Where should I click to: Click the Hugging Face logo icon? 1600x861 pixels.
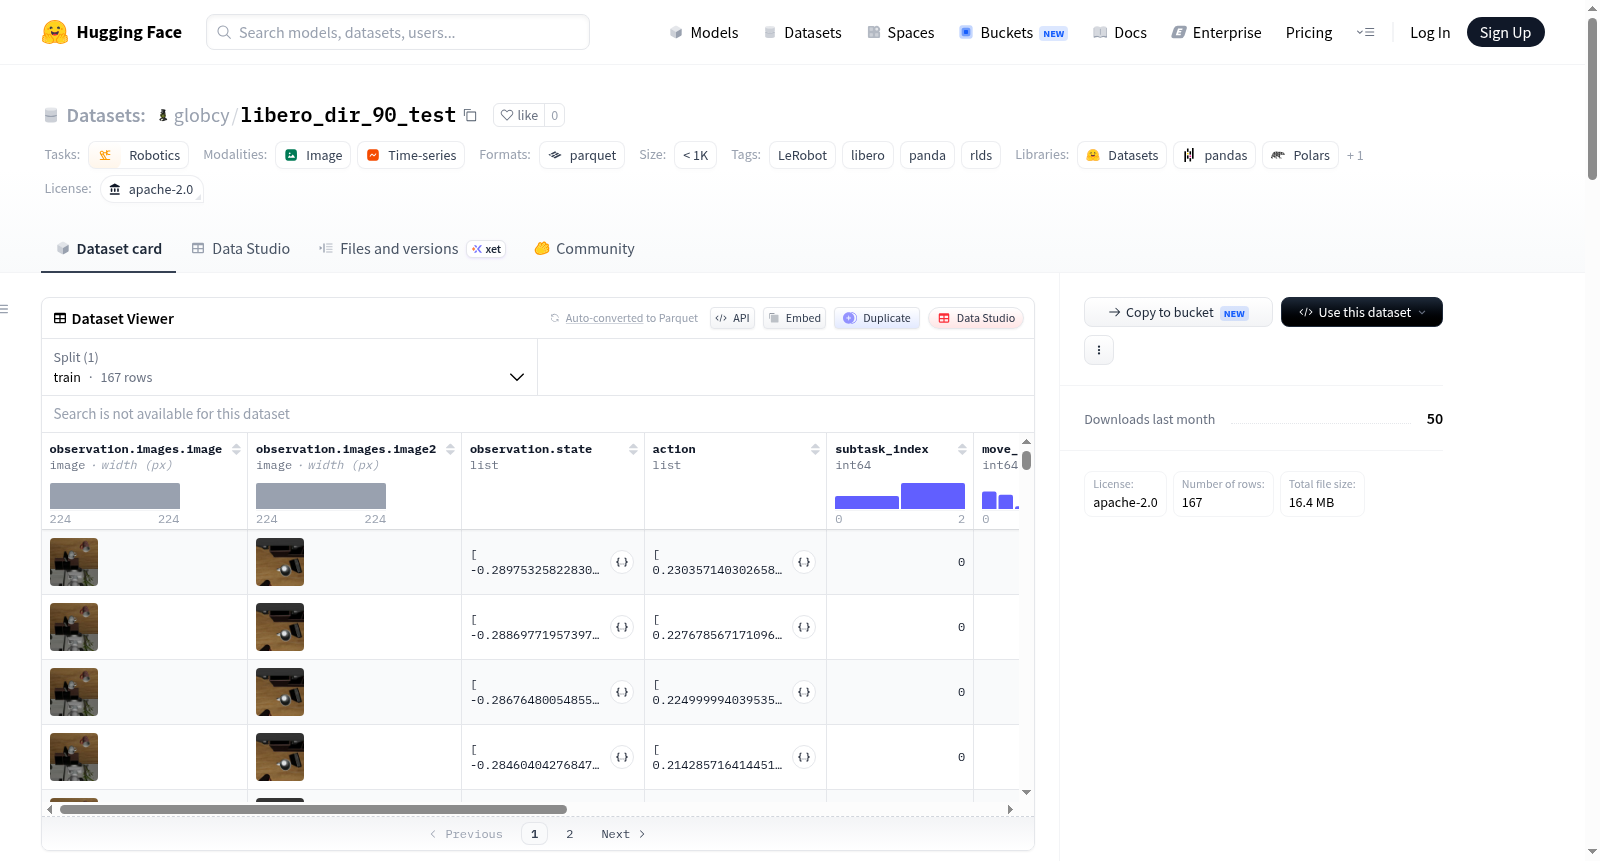(x=55, y=32)
